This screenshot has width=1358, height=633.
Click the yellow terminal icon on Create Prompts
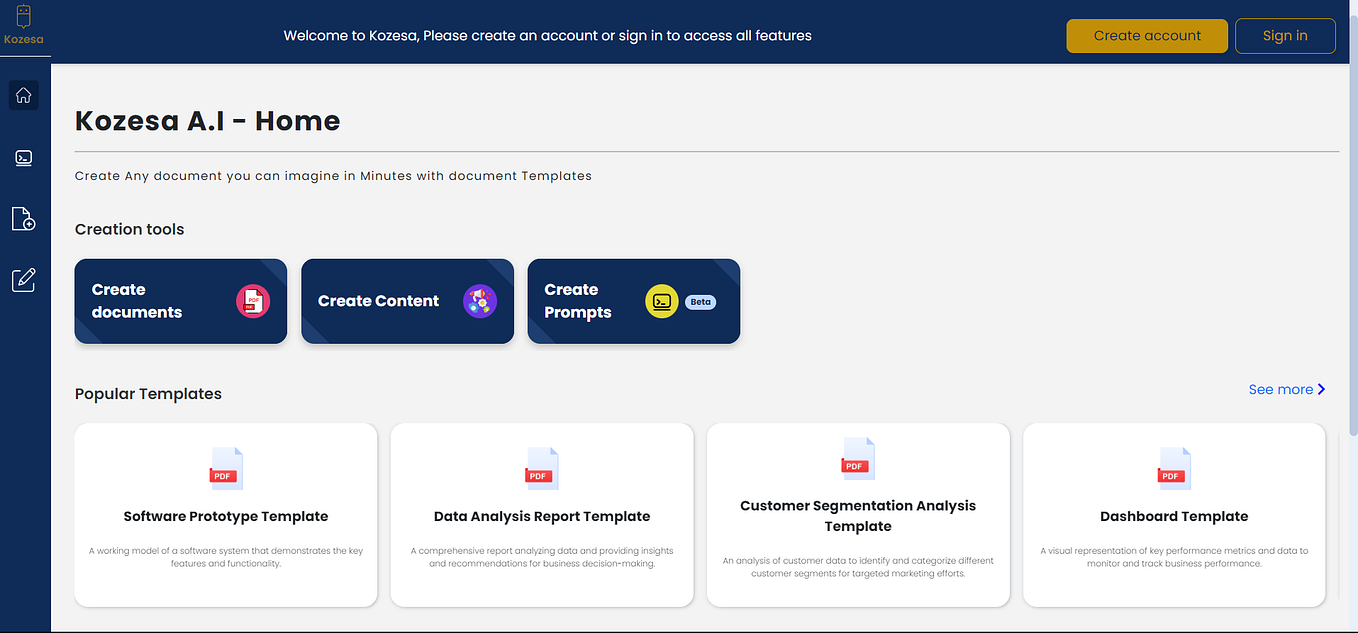661,300
